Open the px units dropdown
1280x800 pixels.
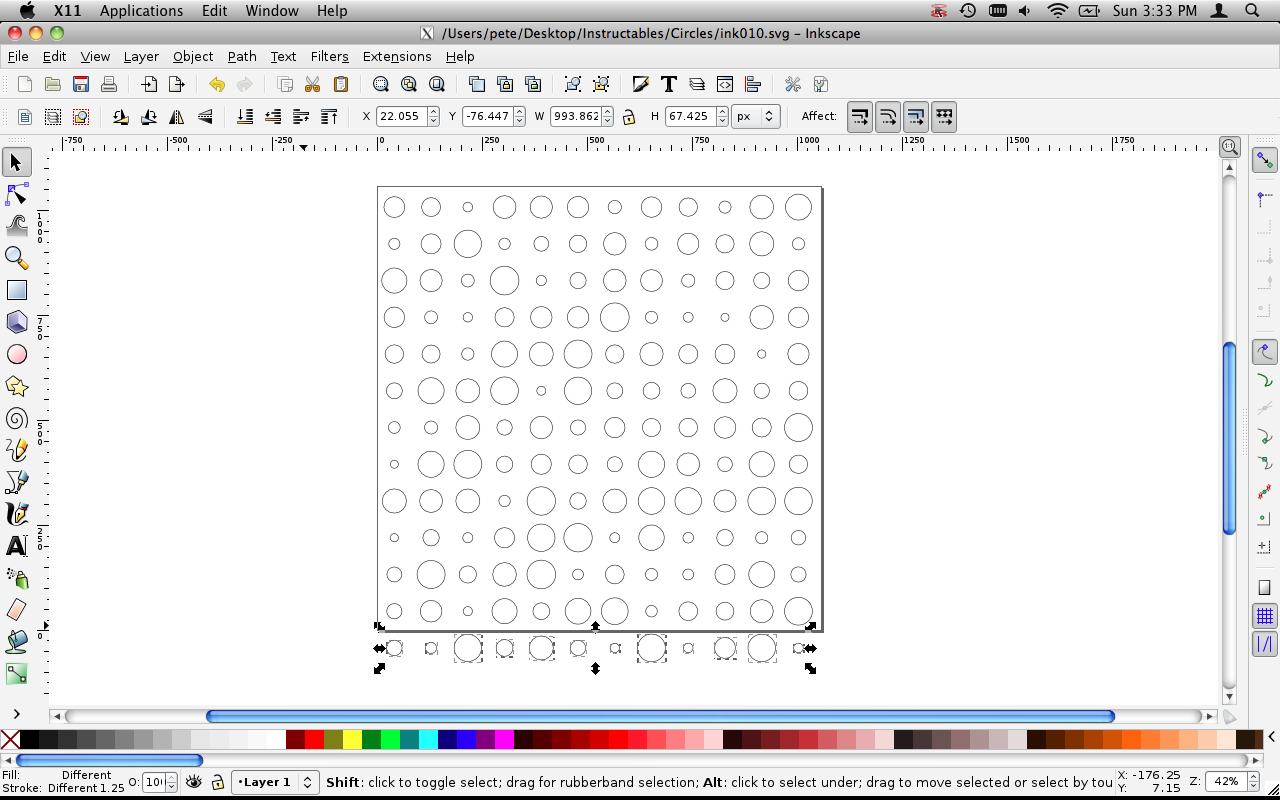(756, 116)
